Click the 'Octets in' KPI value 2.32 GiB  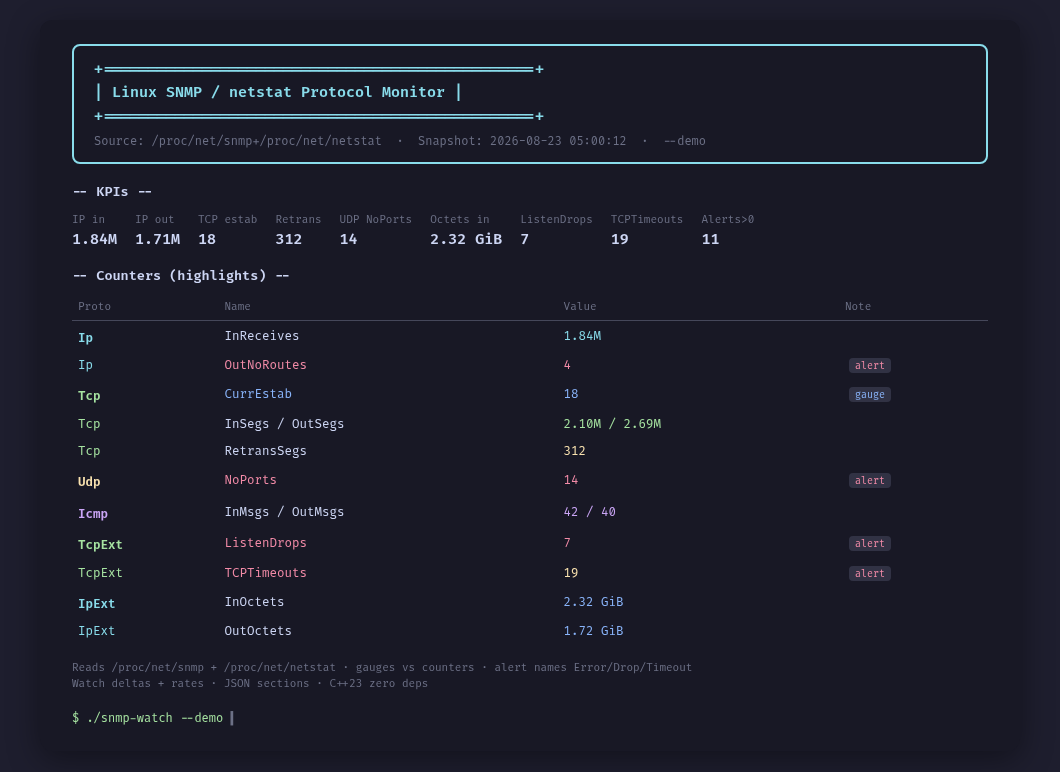pos(466,239)
